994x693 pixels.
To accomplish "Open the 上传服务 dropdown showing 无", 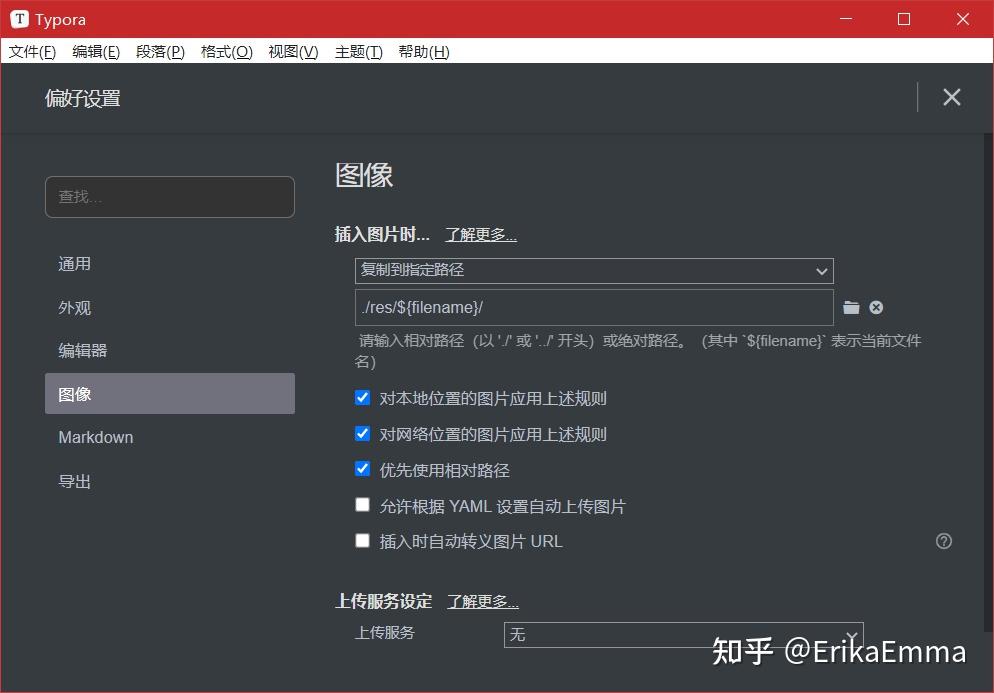I will click(x=683, y=634).
